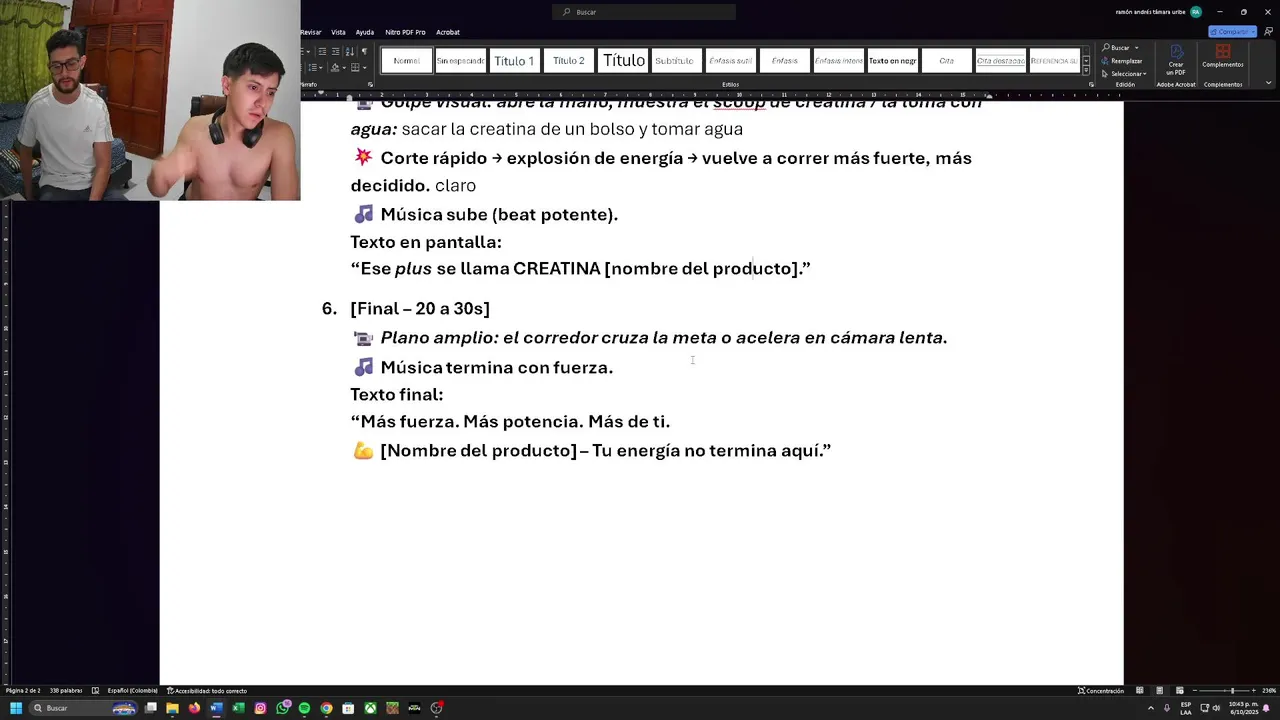Click the increase indent icon
1280x720 pixels.
click(336, 51)
